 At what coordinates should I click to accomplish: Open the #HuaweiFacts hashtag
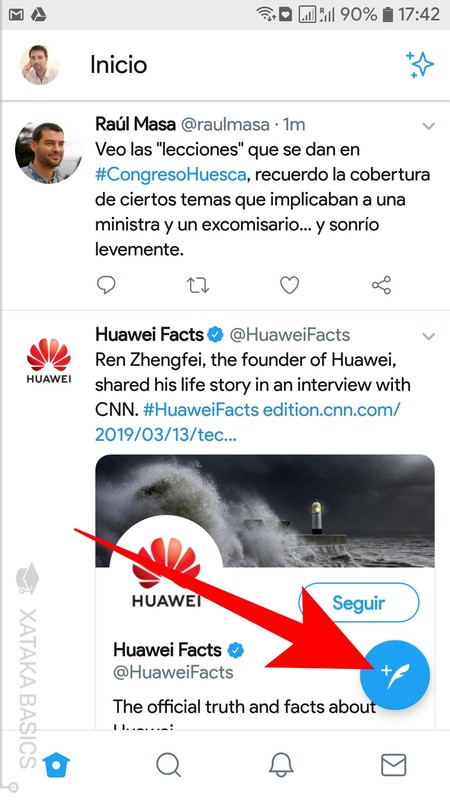pyautogui.click(x=200, y=410)
